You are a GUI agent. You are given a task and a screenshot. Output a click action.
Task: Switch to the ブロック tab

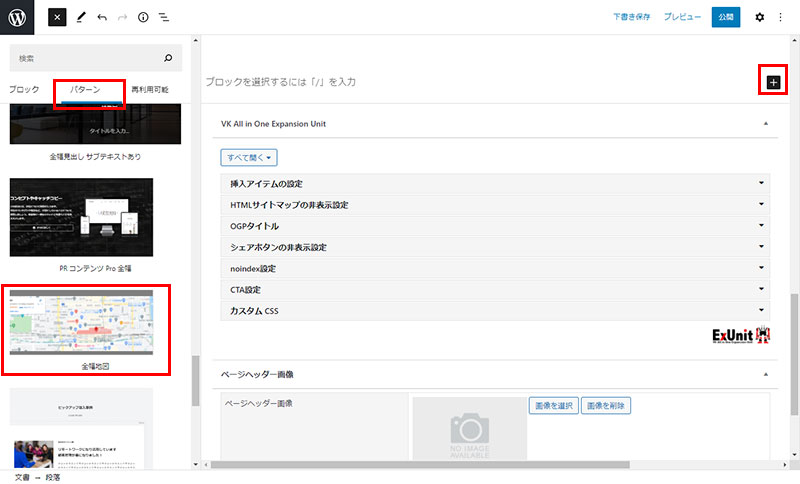tap(24, 90)
